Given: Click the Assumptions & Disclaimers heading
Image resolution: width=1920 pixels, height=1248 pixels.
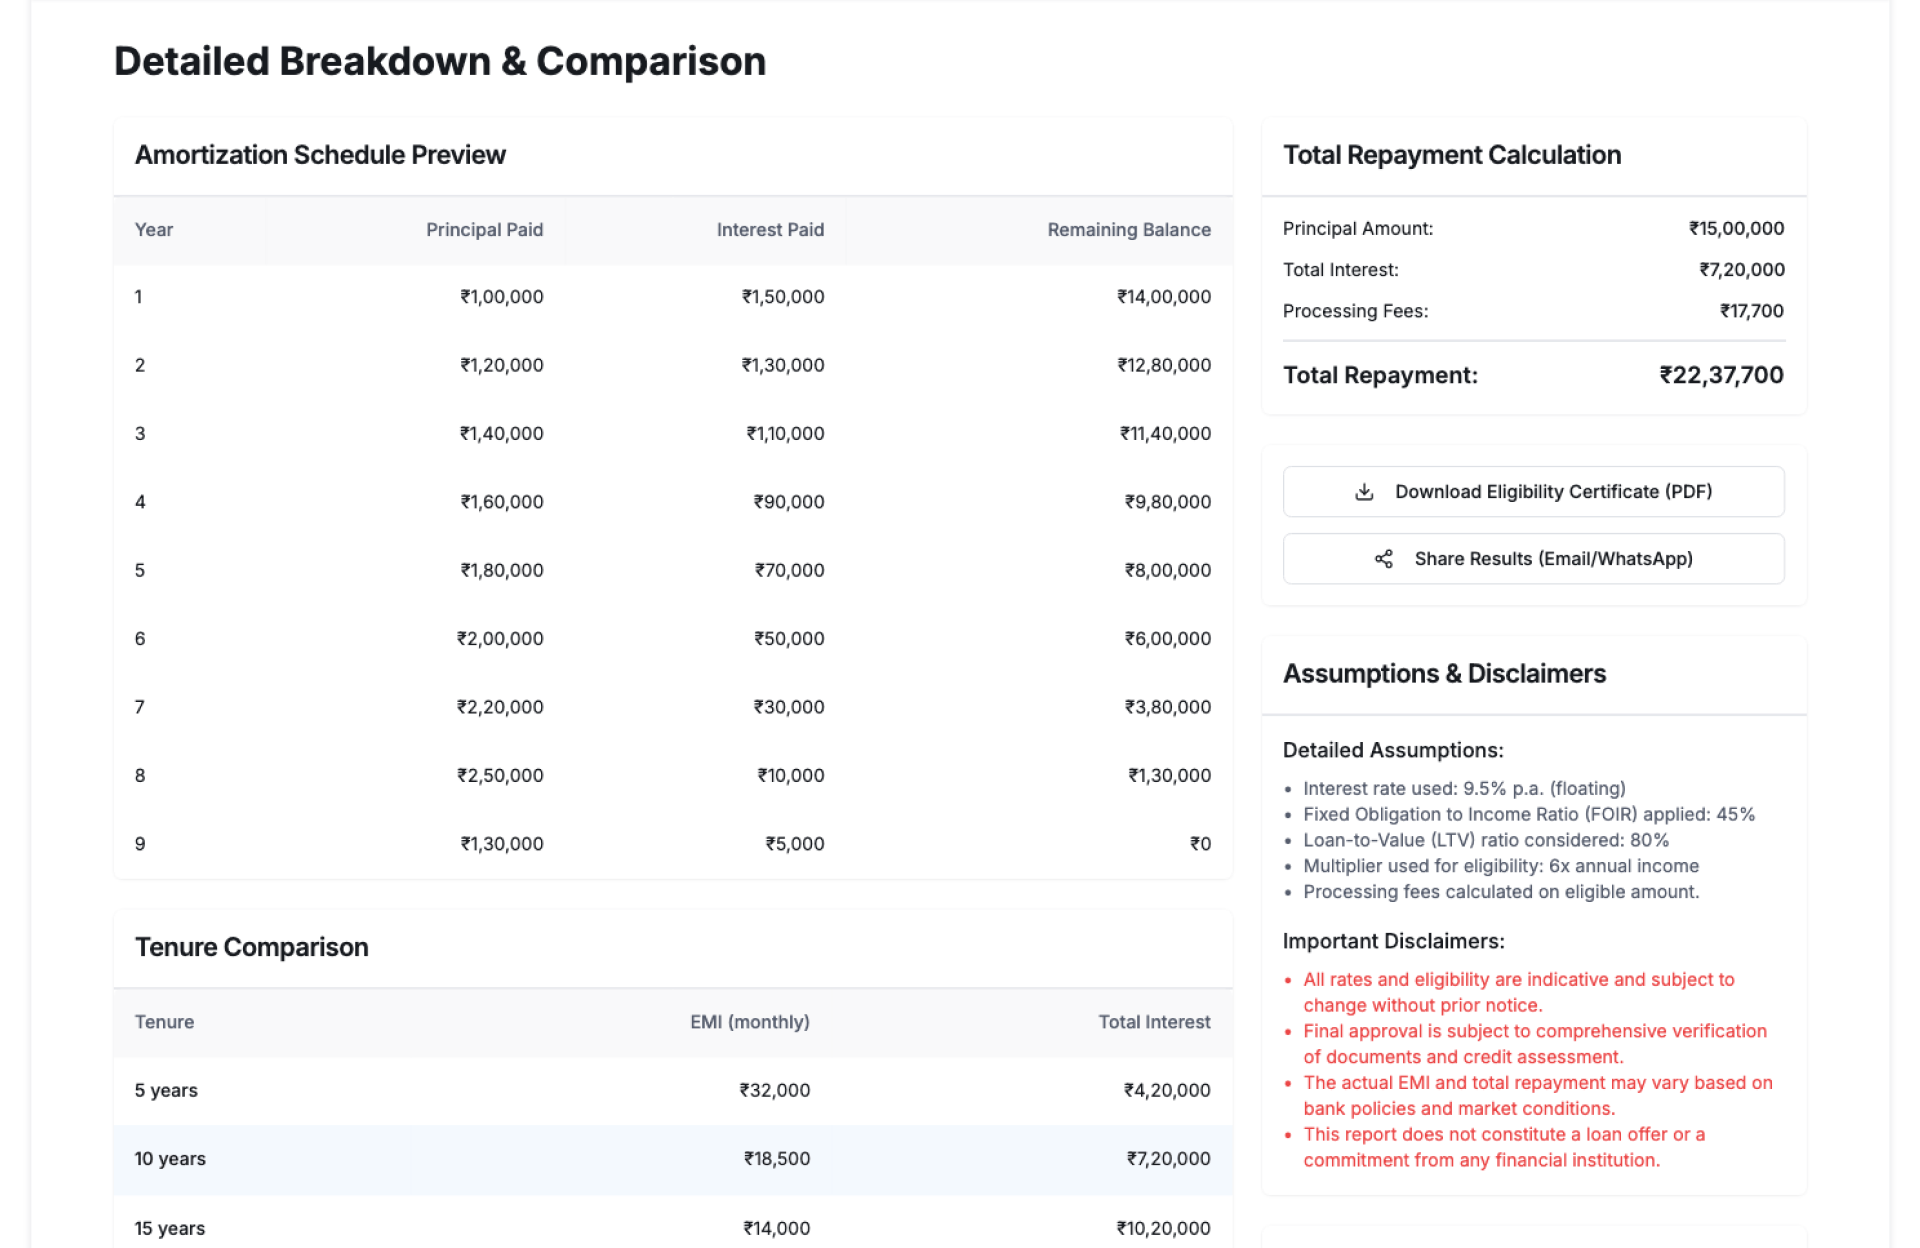Looking at the screenshot, I should pyautogui.click(x=1444, y=674).
